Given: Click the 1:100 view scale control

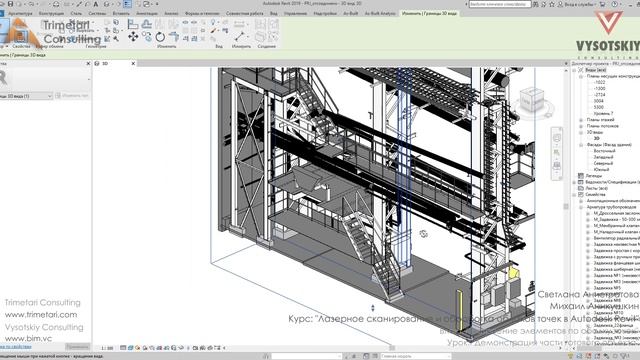Looking at the screenshot, I should (107, 348).
